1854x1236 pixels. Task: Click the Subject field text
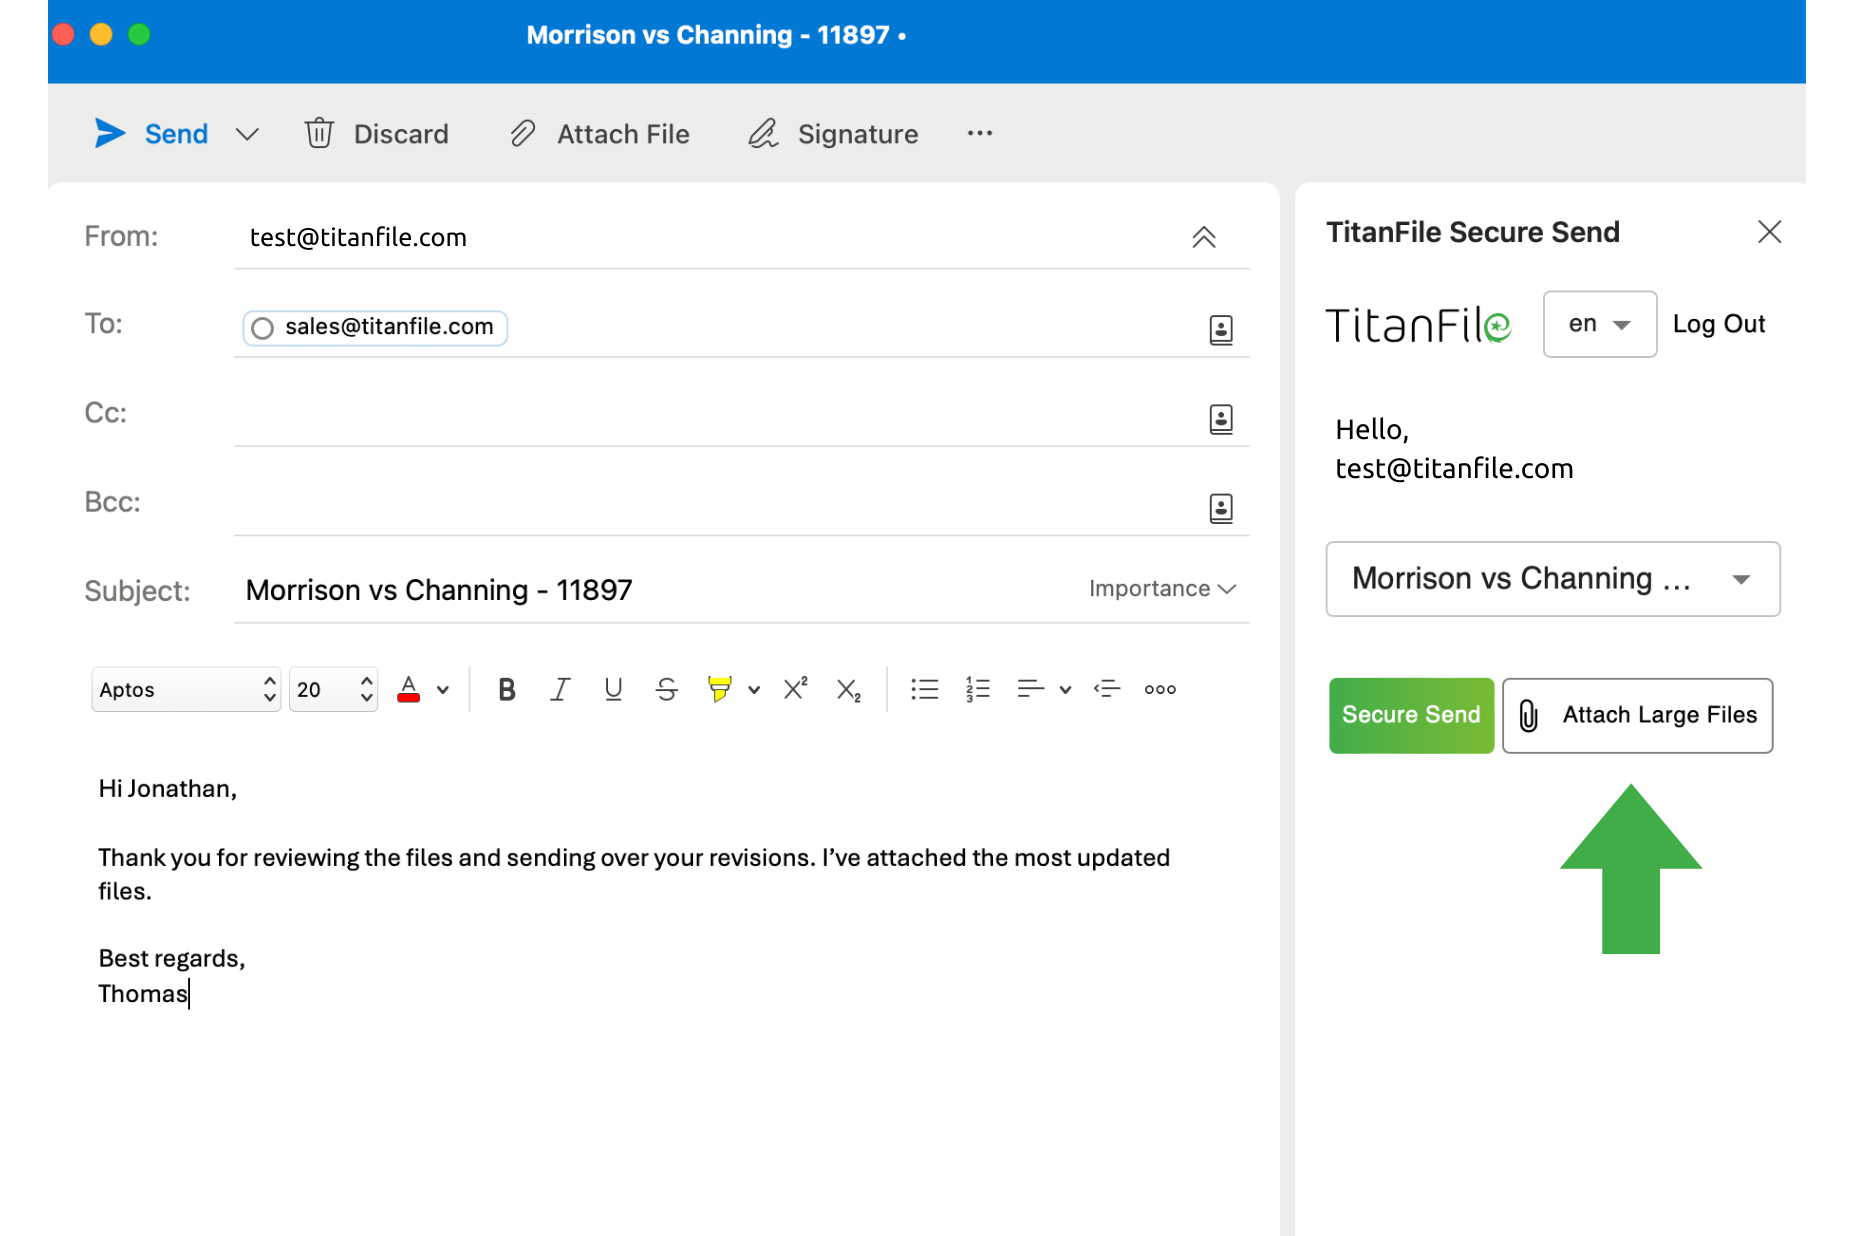pos(439,590)
